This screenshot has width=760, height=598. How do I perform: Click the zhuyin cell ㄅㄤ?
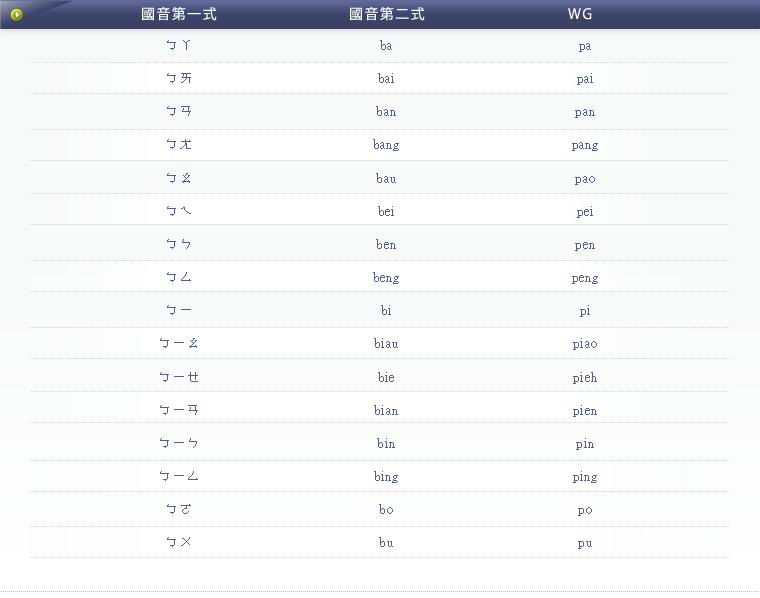click(x=178, y=144)
